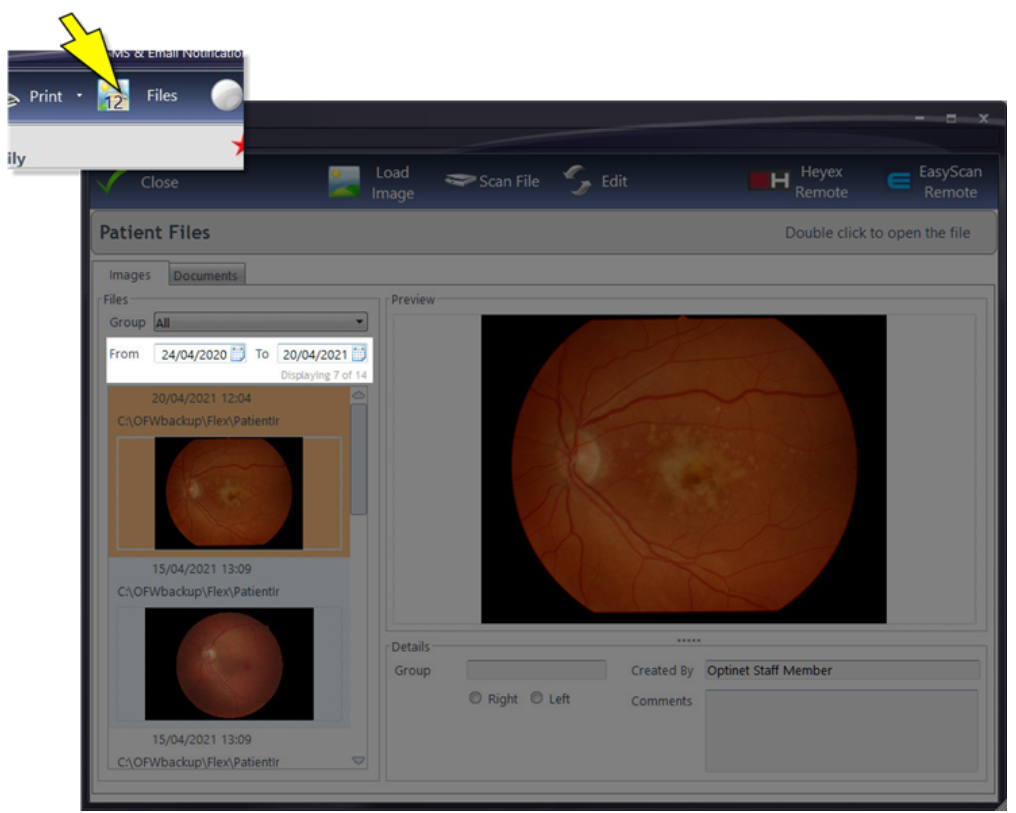
Task: Choose Load Image label
Action: coord(393,183)
